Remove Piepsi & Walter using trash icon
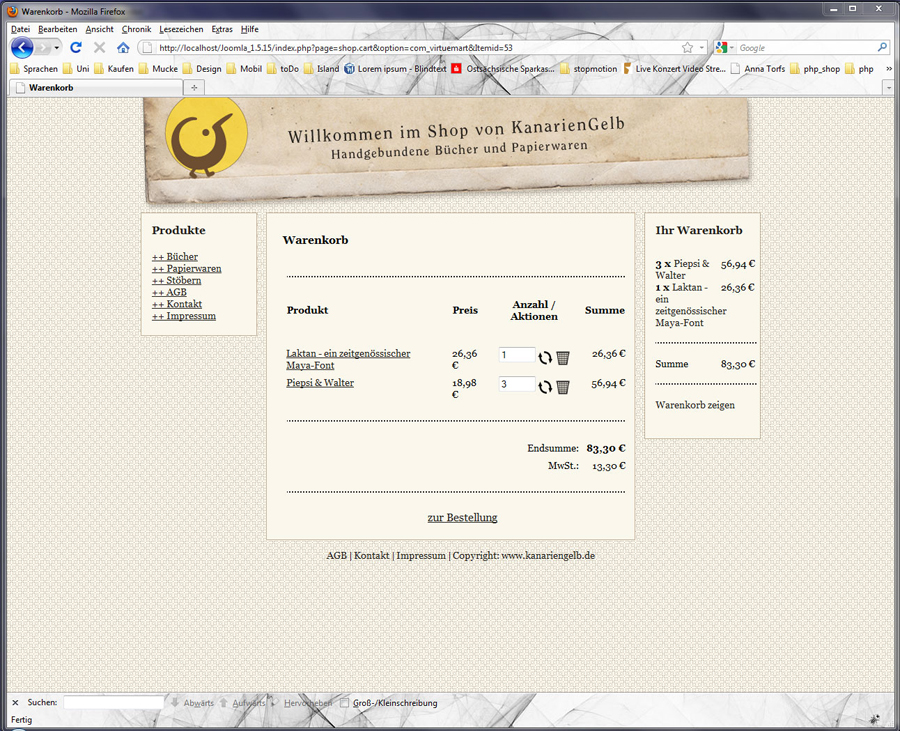900x731 pixels. click(x=563, y=387)
